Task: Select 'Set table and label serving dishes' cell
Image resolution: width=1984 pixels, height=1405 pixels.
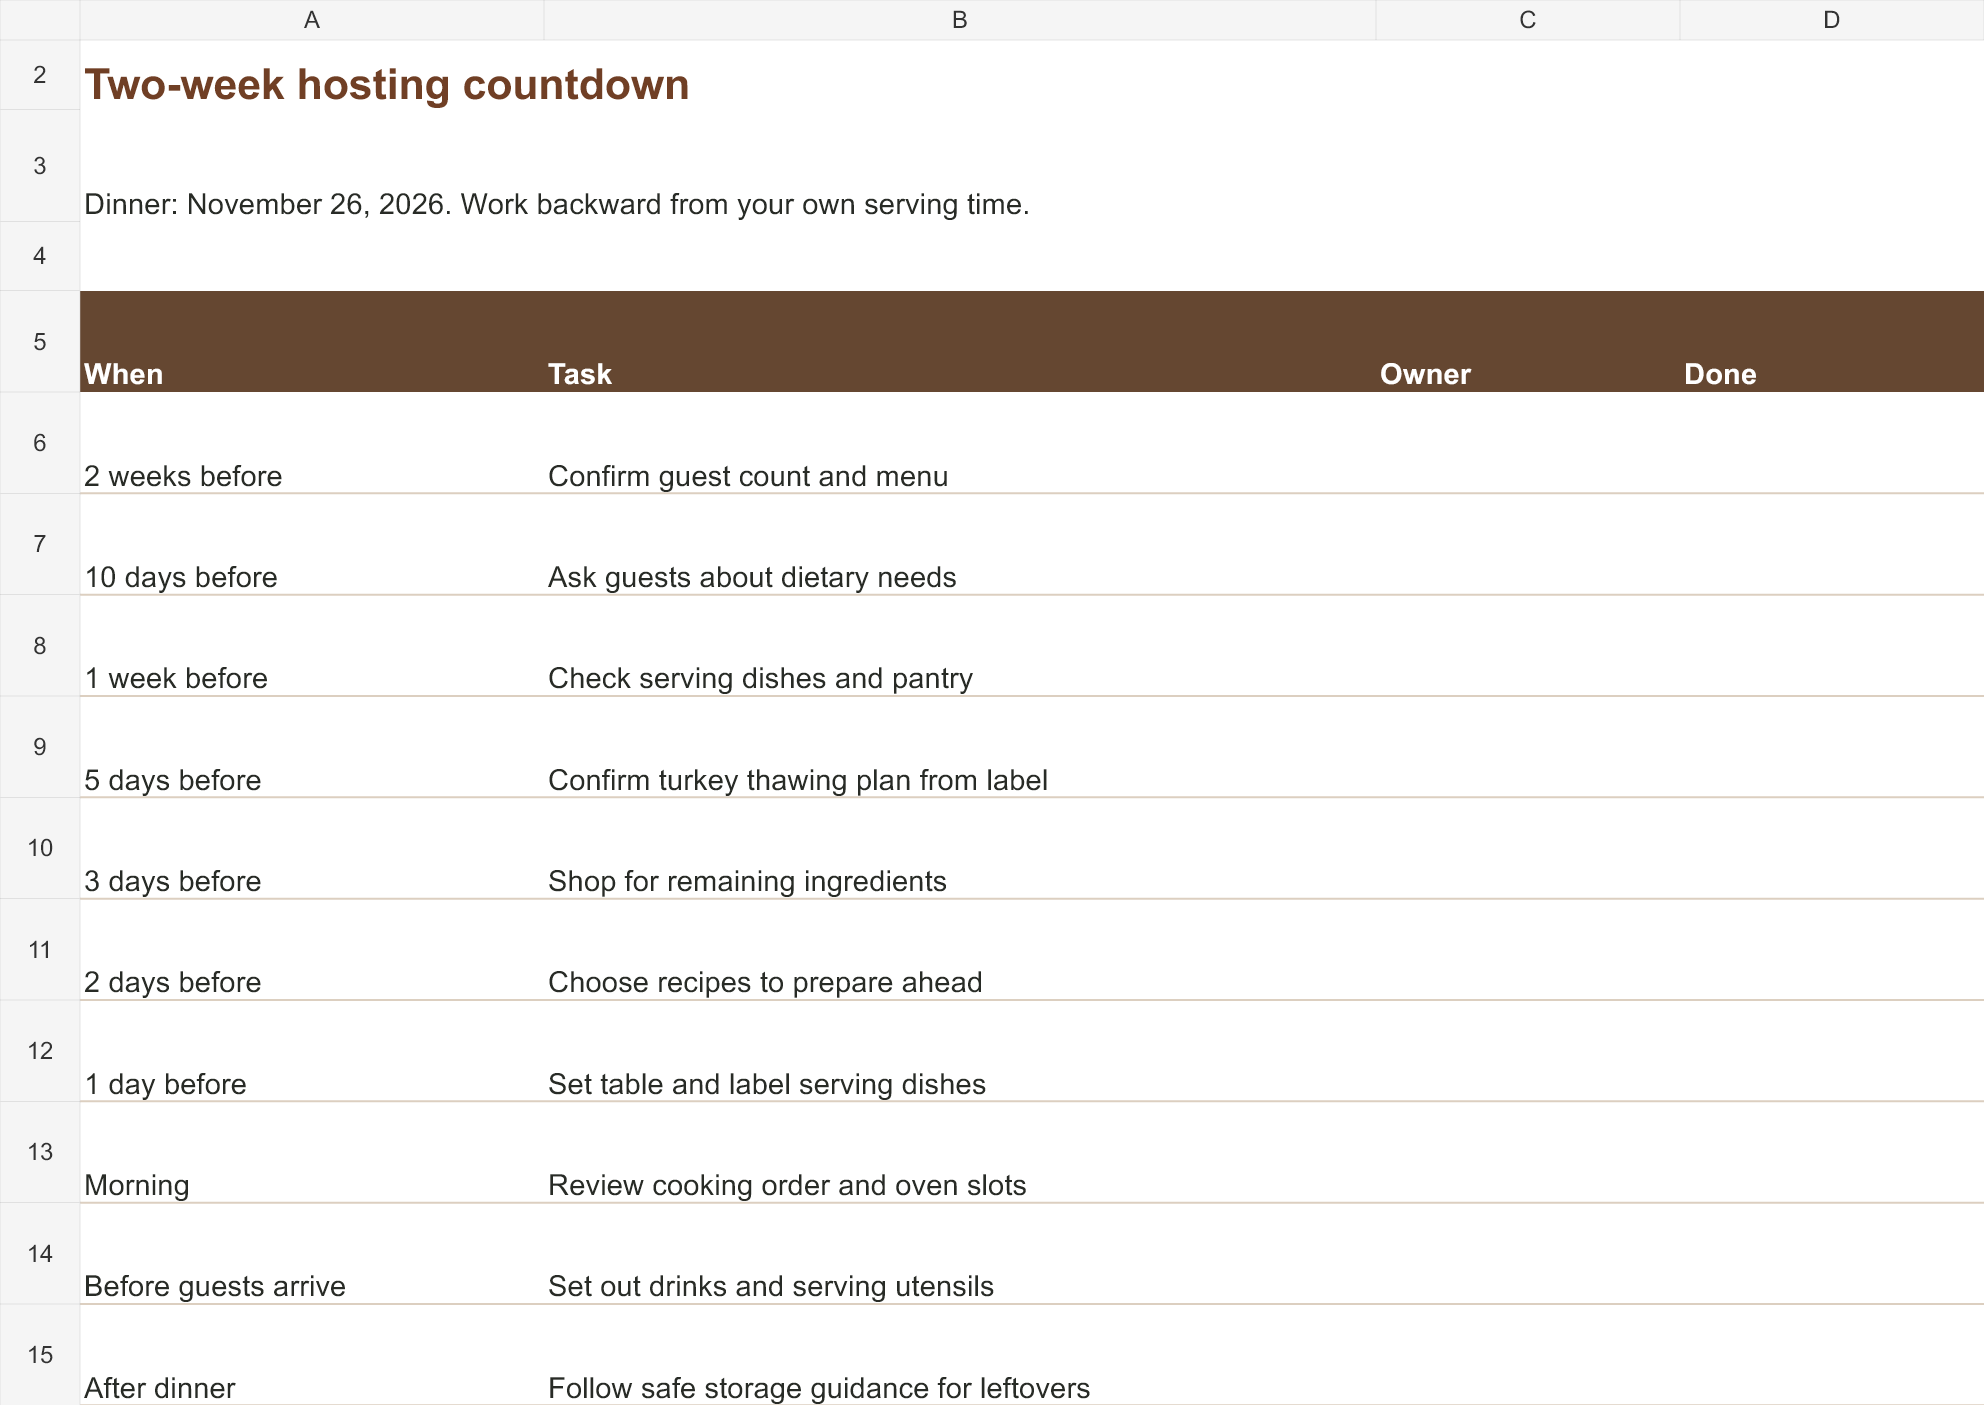Action: 960,1051
